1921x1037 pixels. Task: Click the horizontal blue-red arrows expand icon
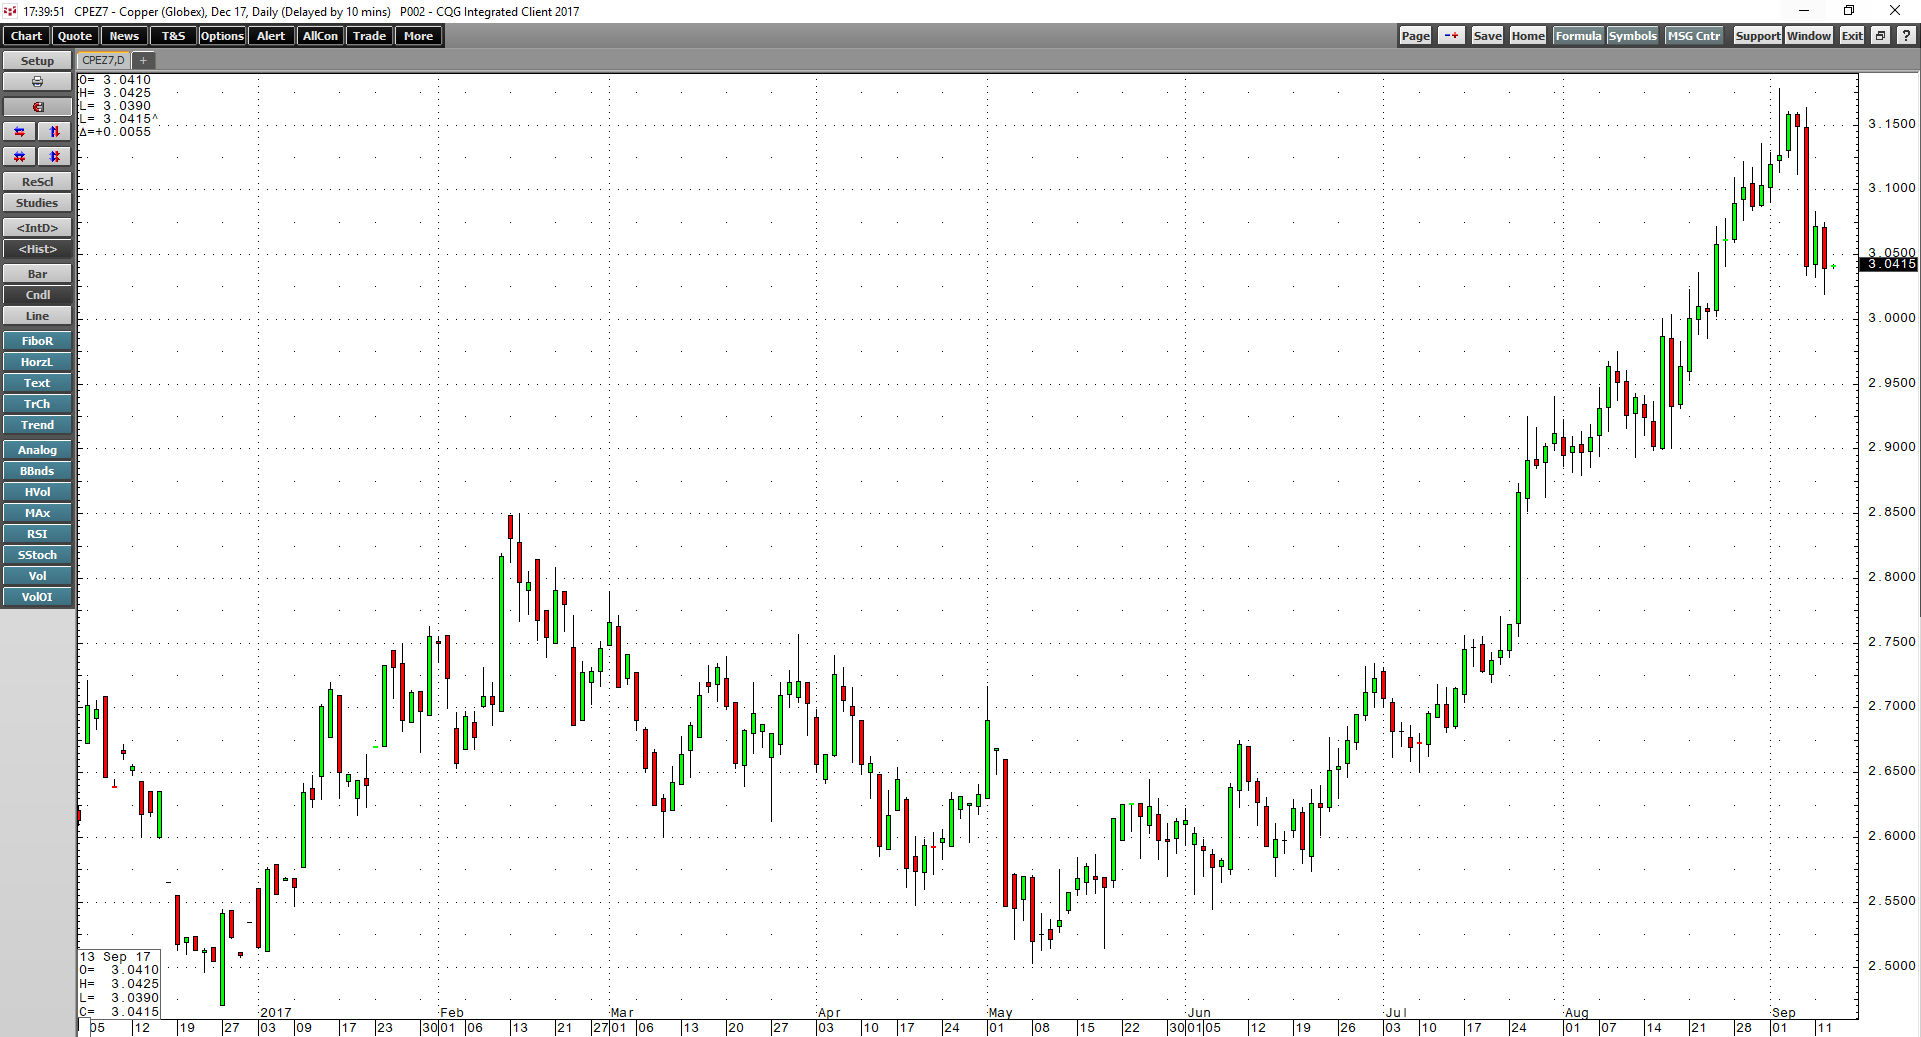[19, 132]
